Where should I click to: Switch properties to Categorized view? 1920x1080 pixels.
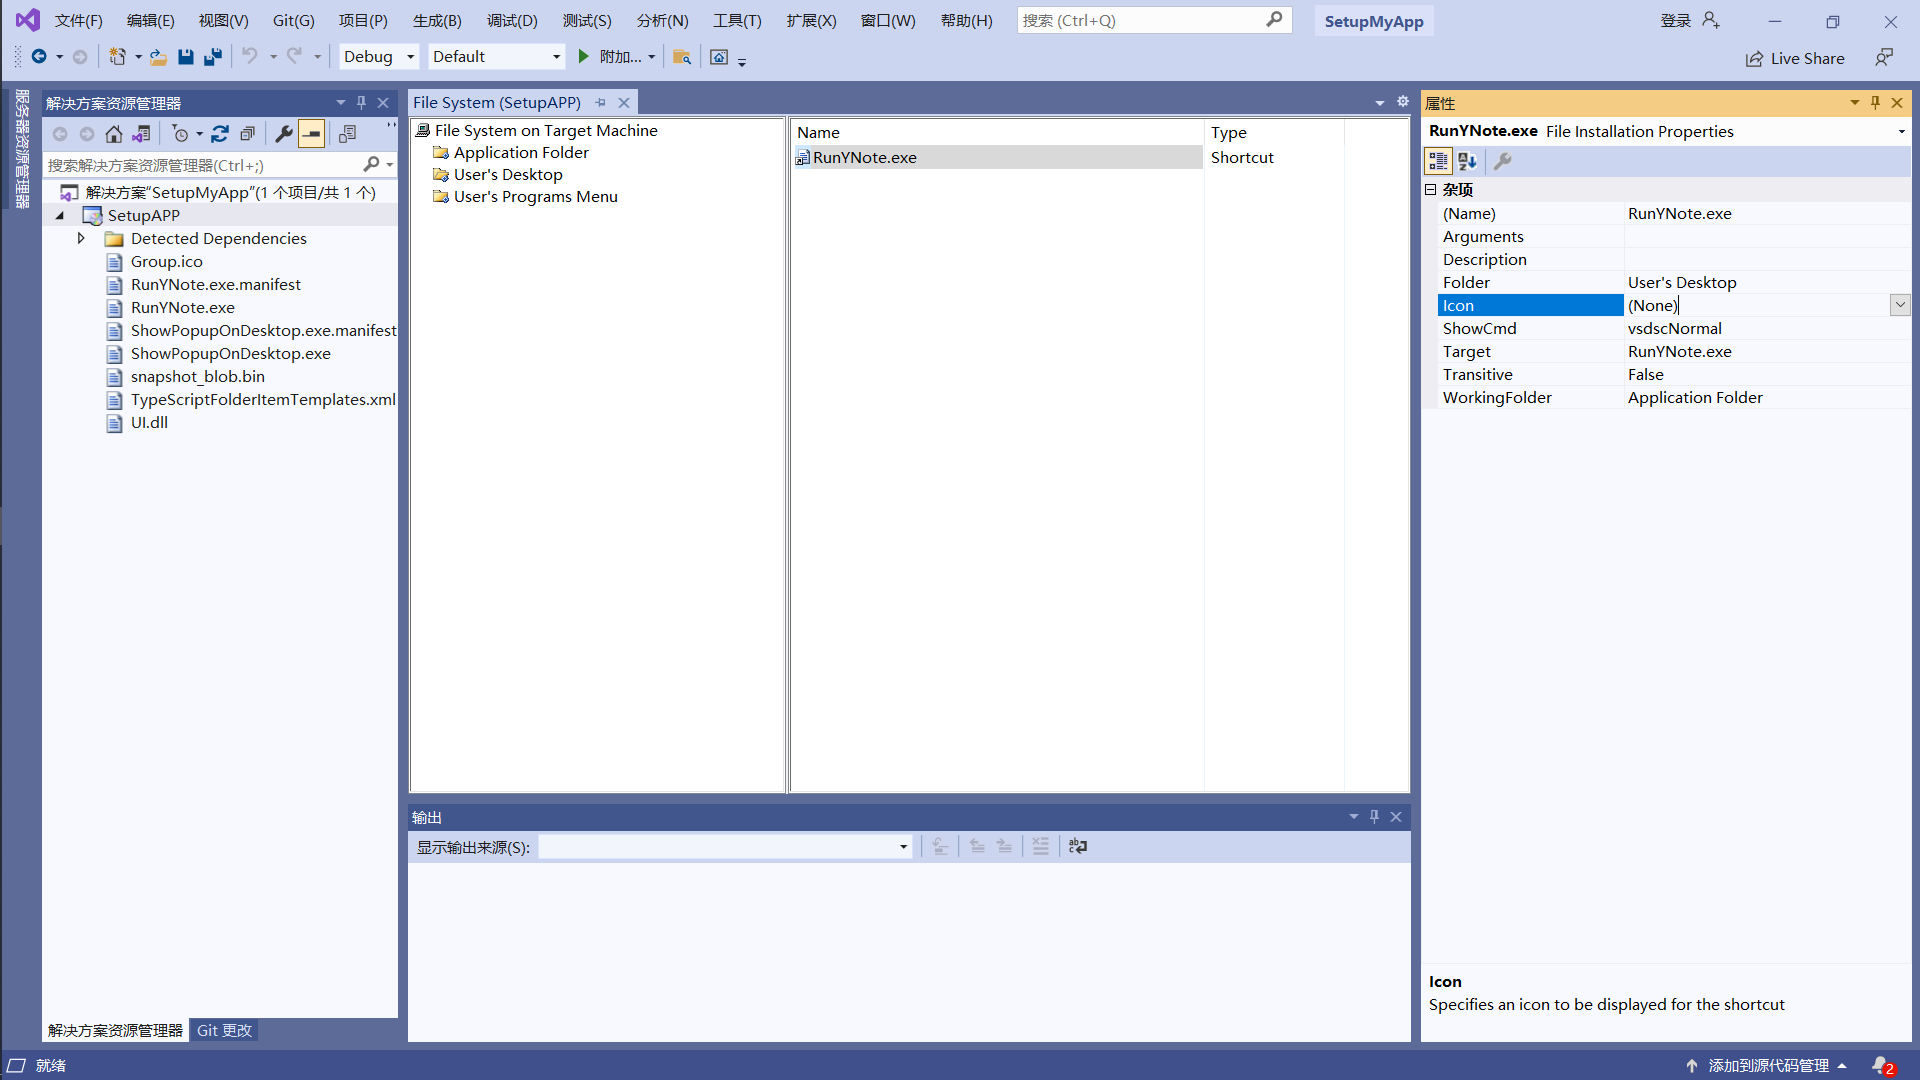[1438, 161]
